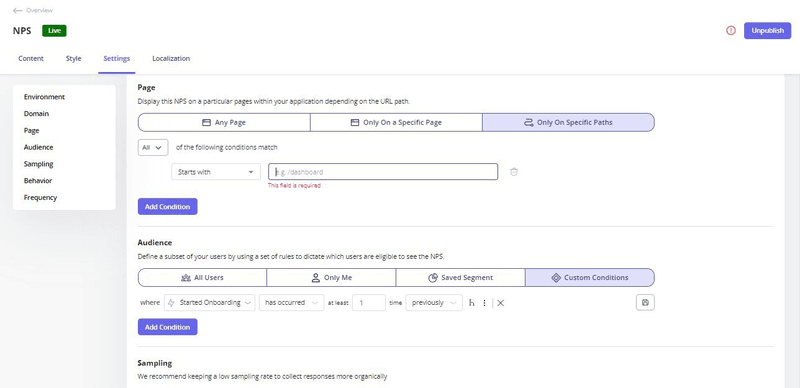Click the Unpublish button
Image resolution: width=800 pixels, height=388 pixels.
767,31
